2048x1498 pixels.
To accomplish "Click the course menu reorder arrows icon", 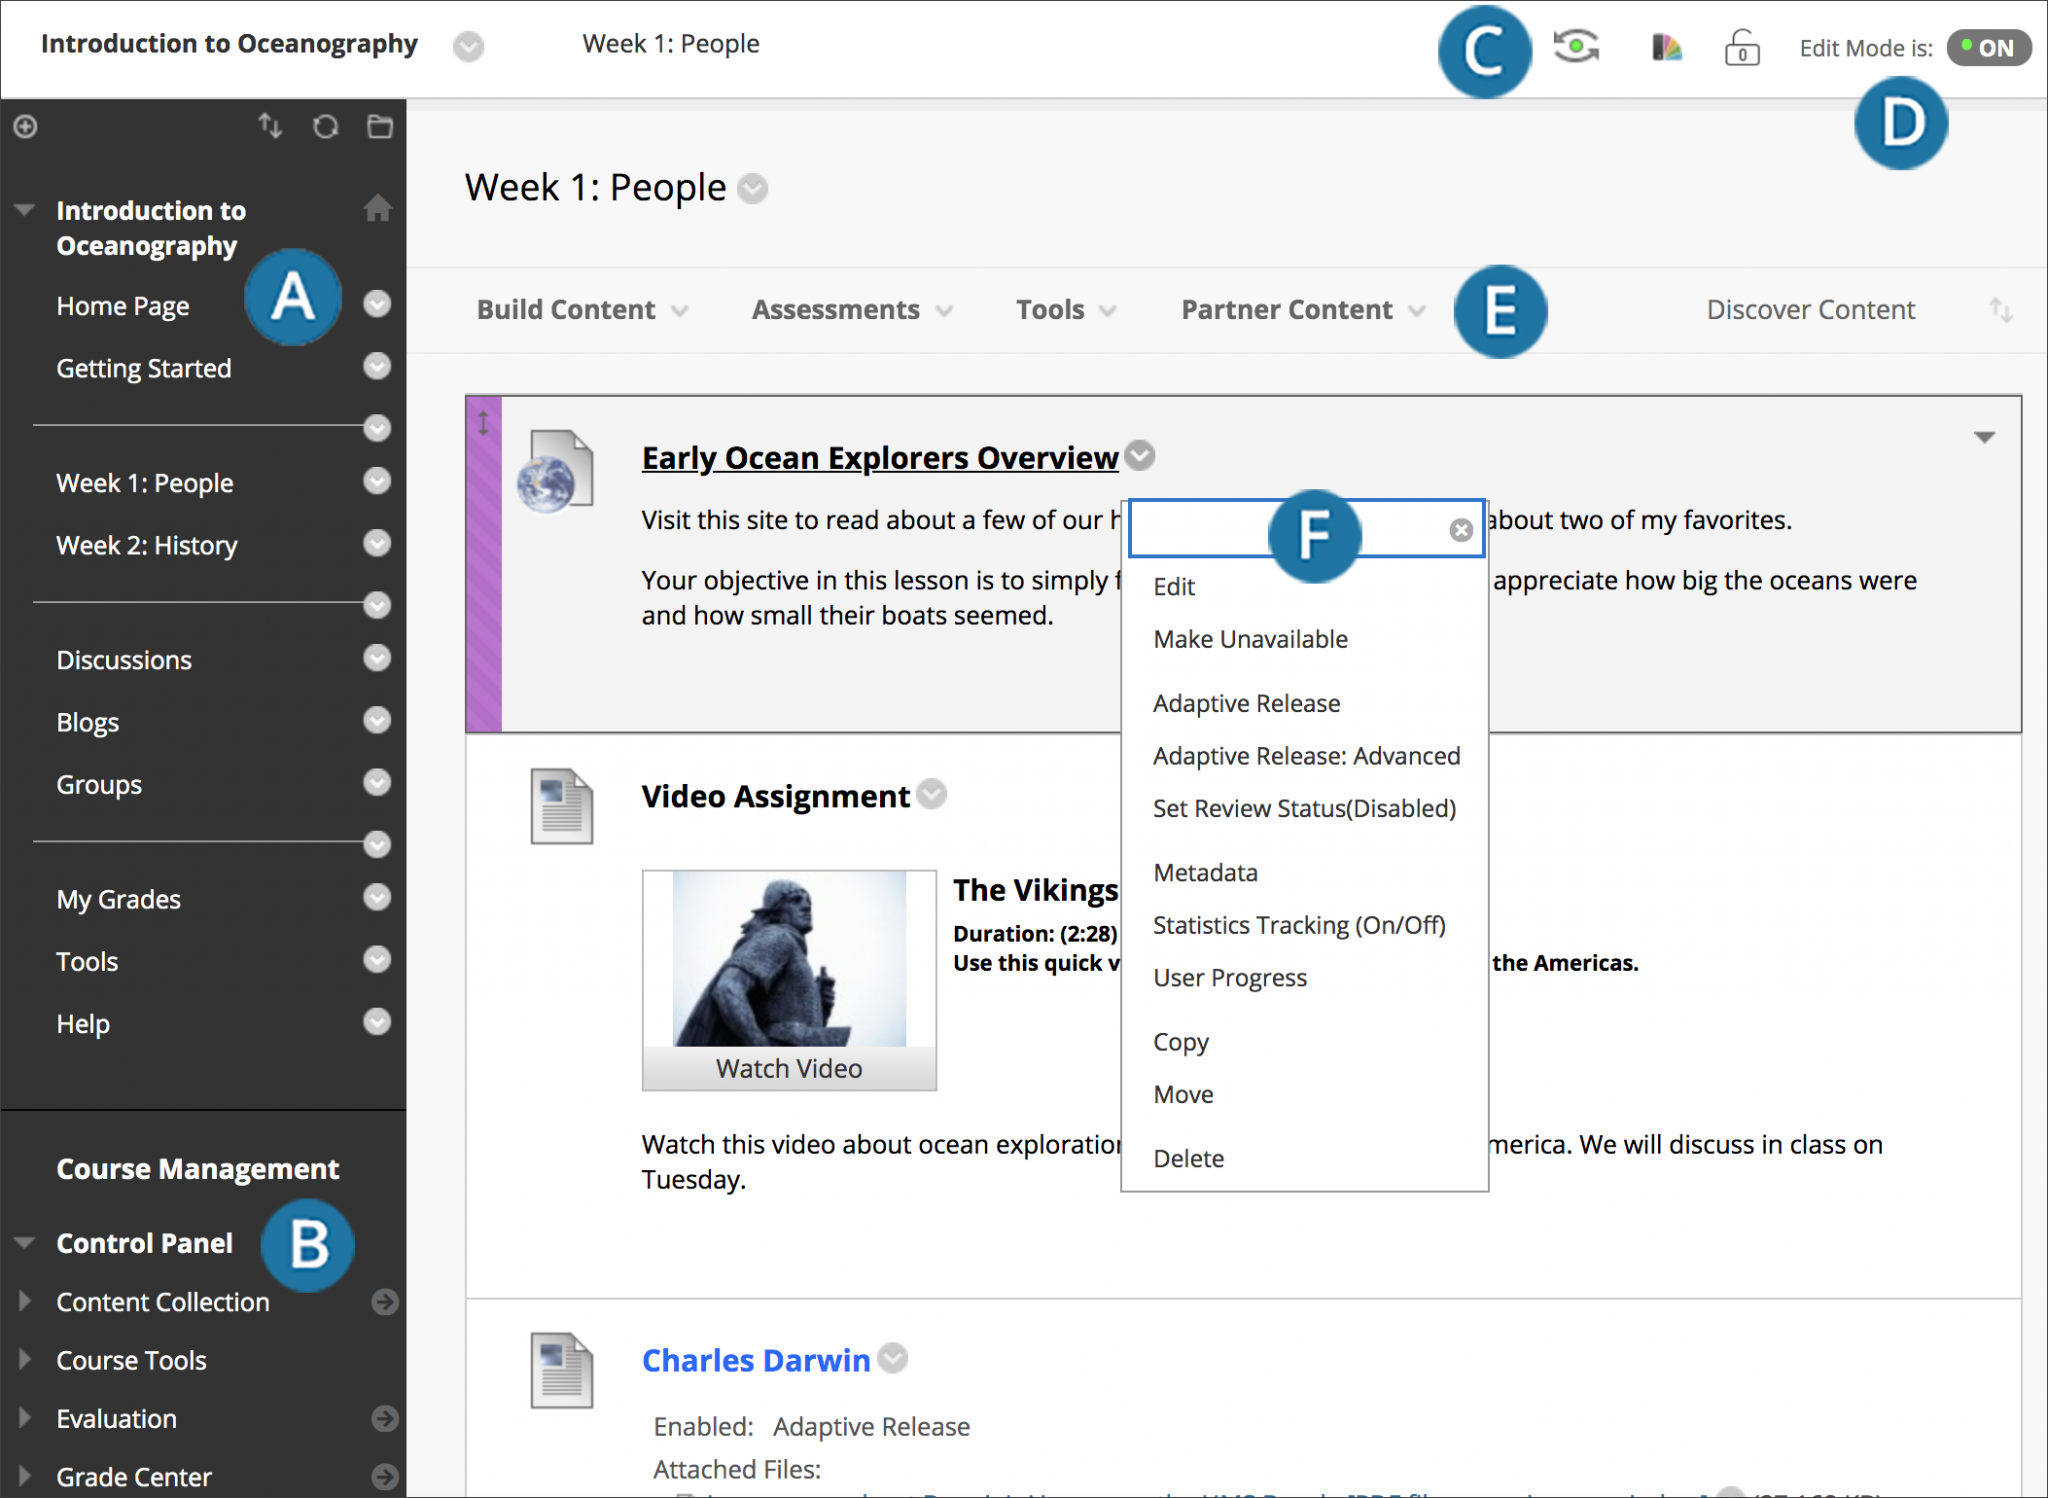I will click(x=270, y=126).
